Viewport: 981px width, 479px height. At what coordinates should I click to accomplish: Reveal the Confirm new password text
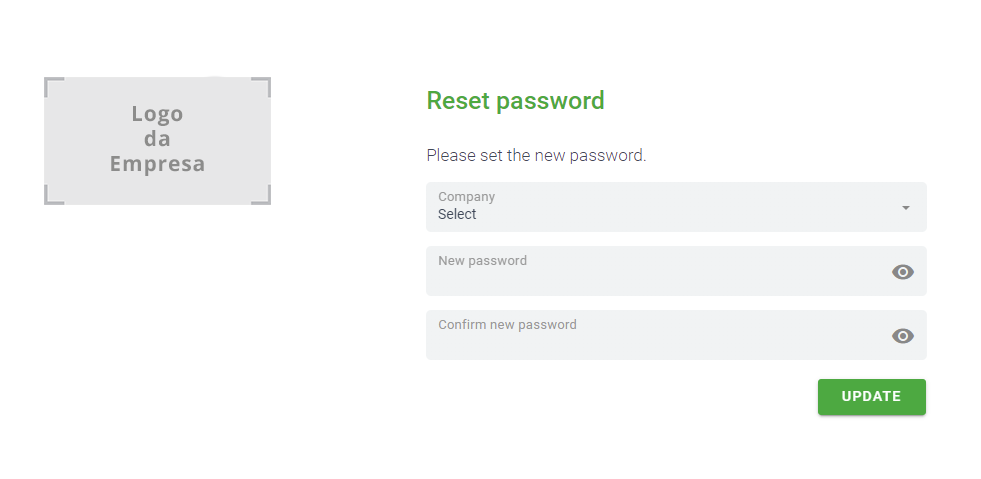[x=902, y=336]
